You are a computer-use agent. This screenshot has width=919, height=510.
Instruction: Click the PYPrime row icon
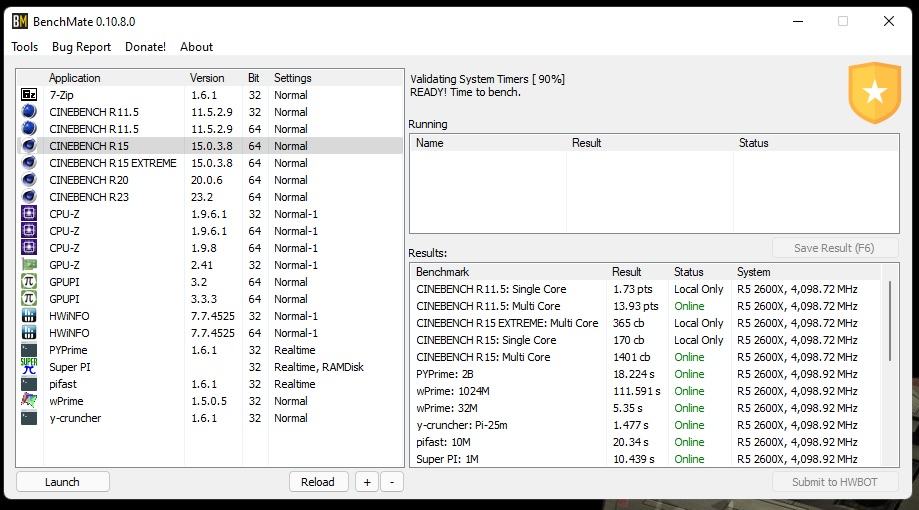(x=29, y=349)
